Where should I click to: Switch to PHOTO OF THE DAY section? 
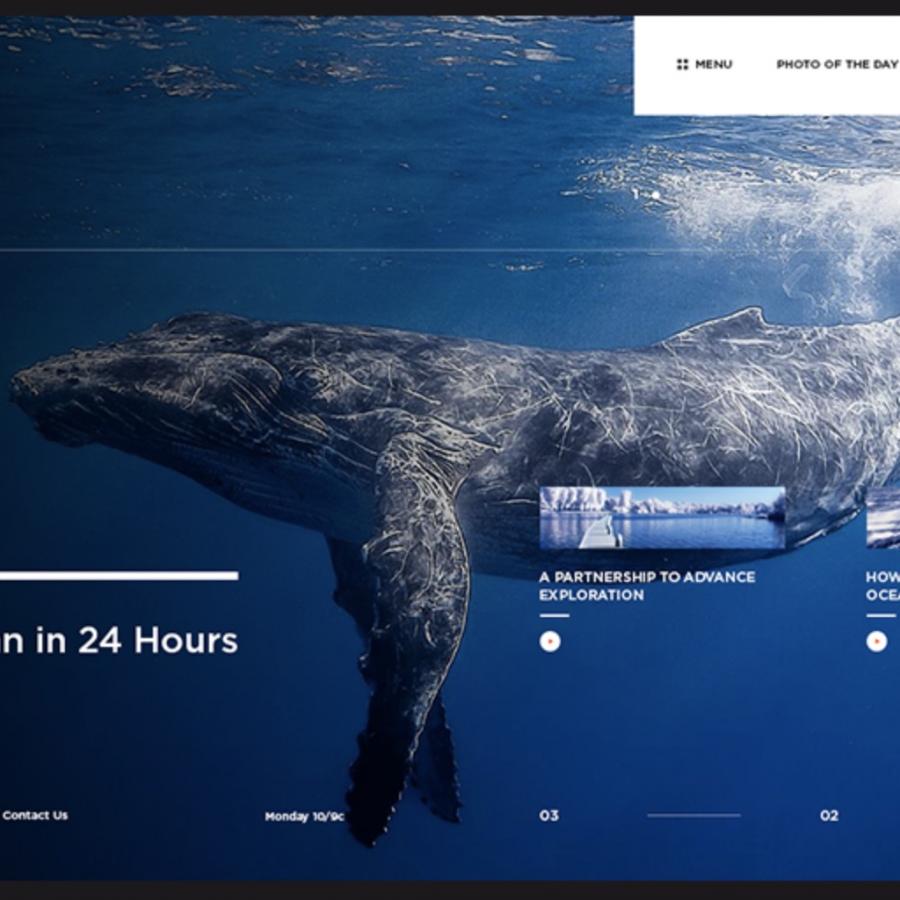tap(836, 64)
